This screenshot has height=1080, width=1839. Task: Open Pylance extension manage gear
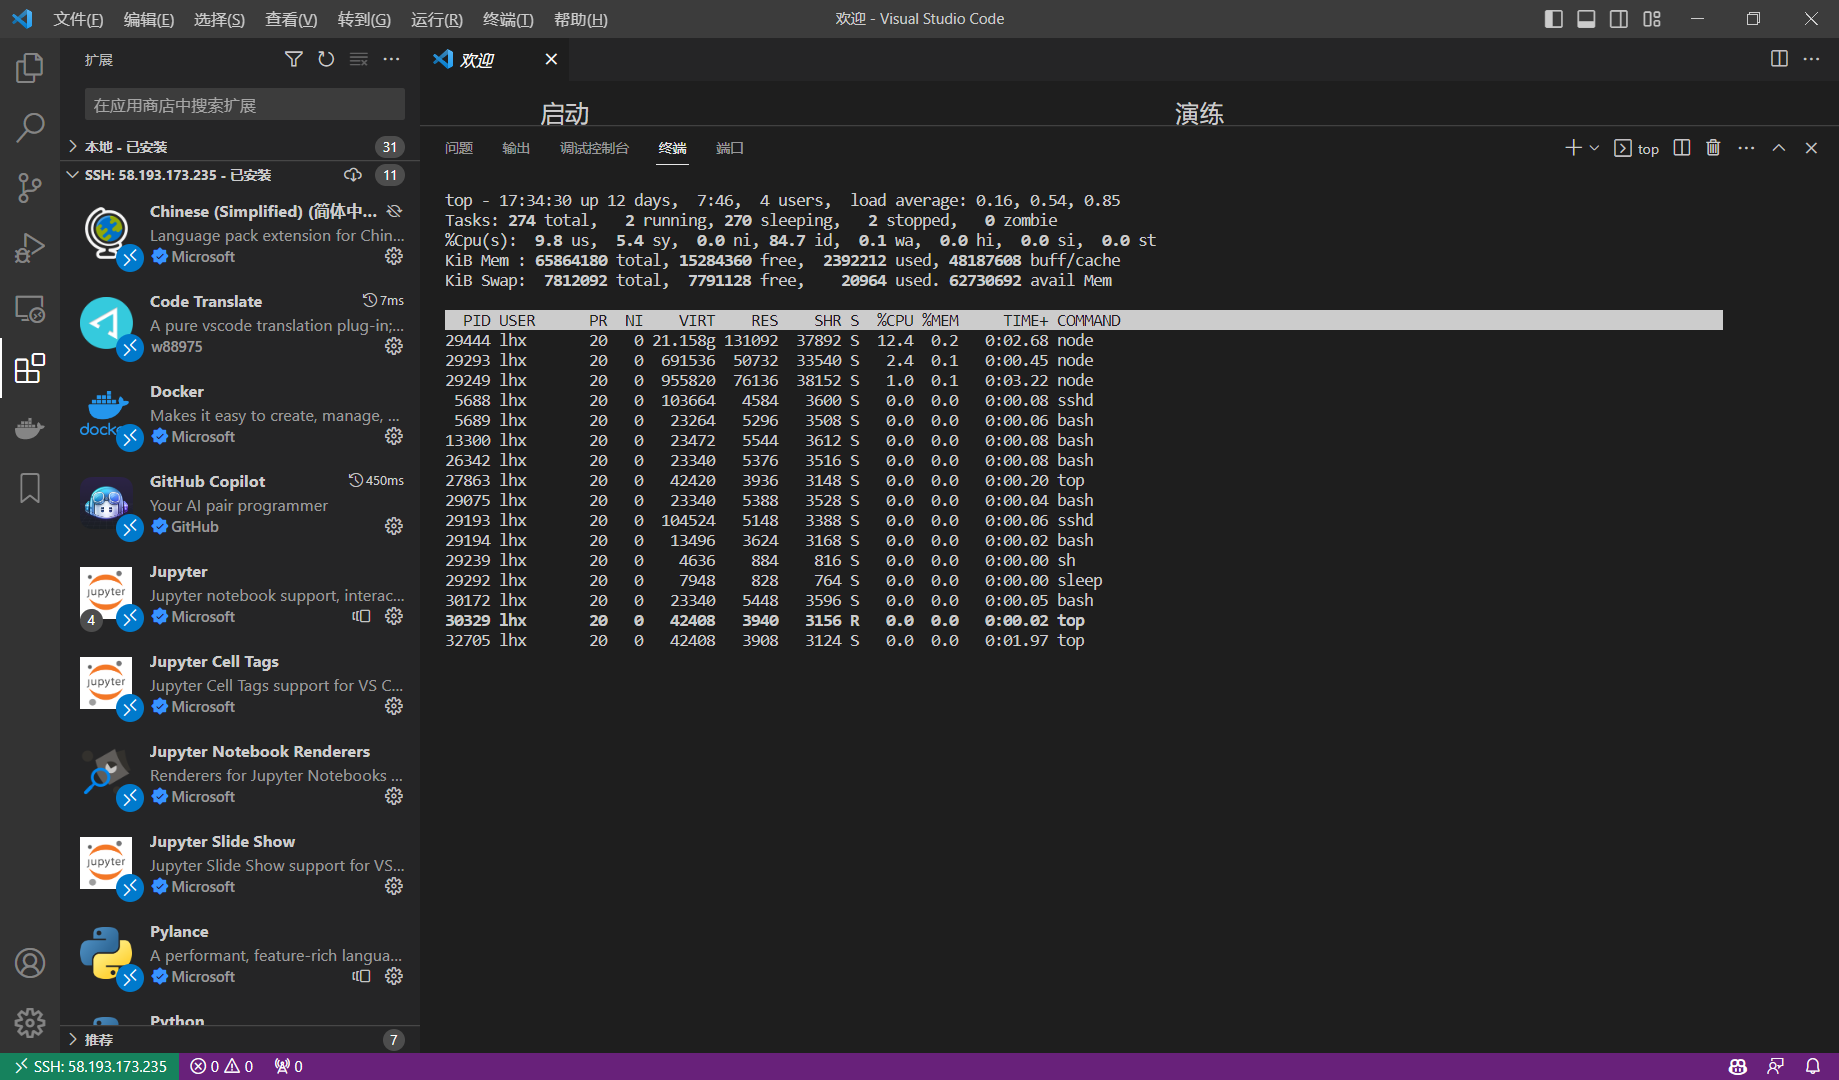(x=394, y=976)
